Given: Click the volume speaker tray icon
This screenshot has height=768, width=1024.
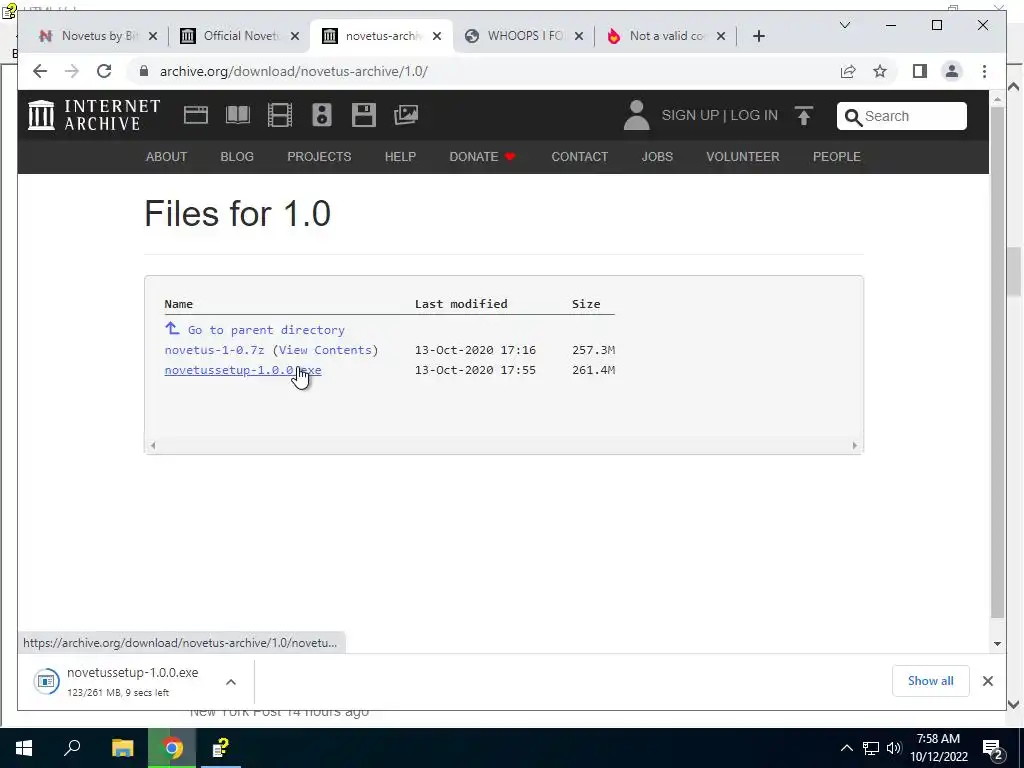Looking at the screenshot, I should (894, 748).
